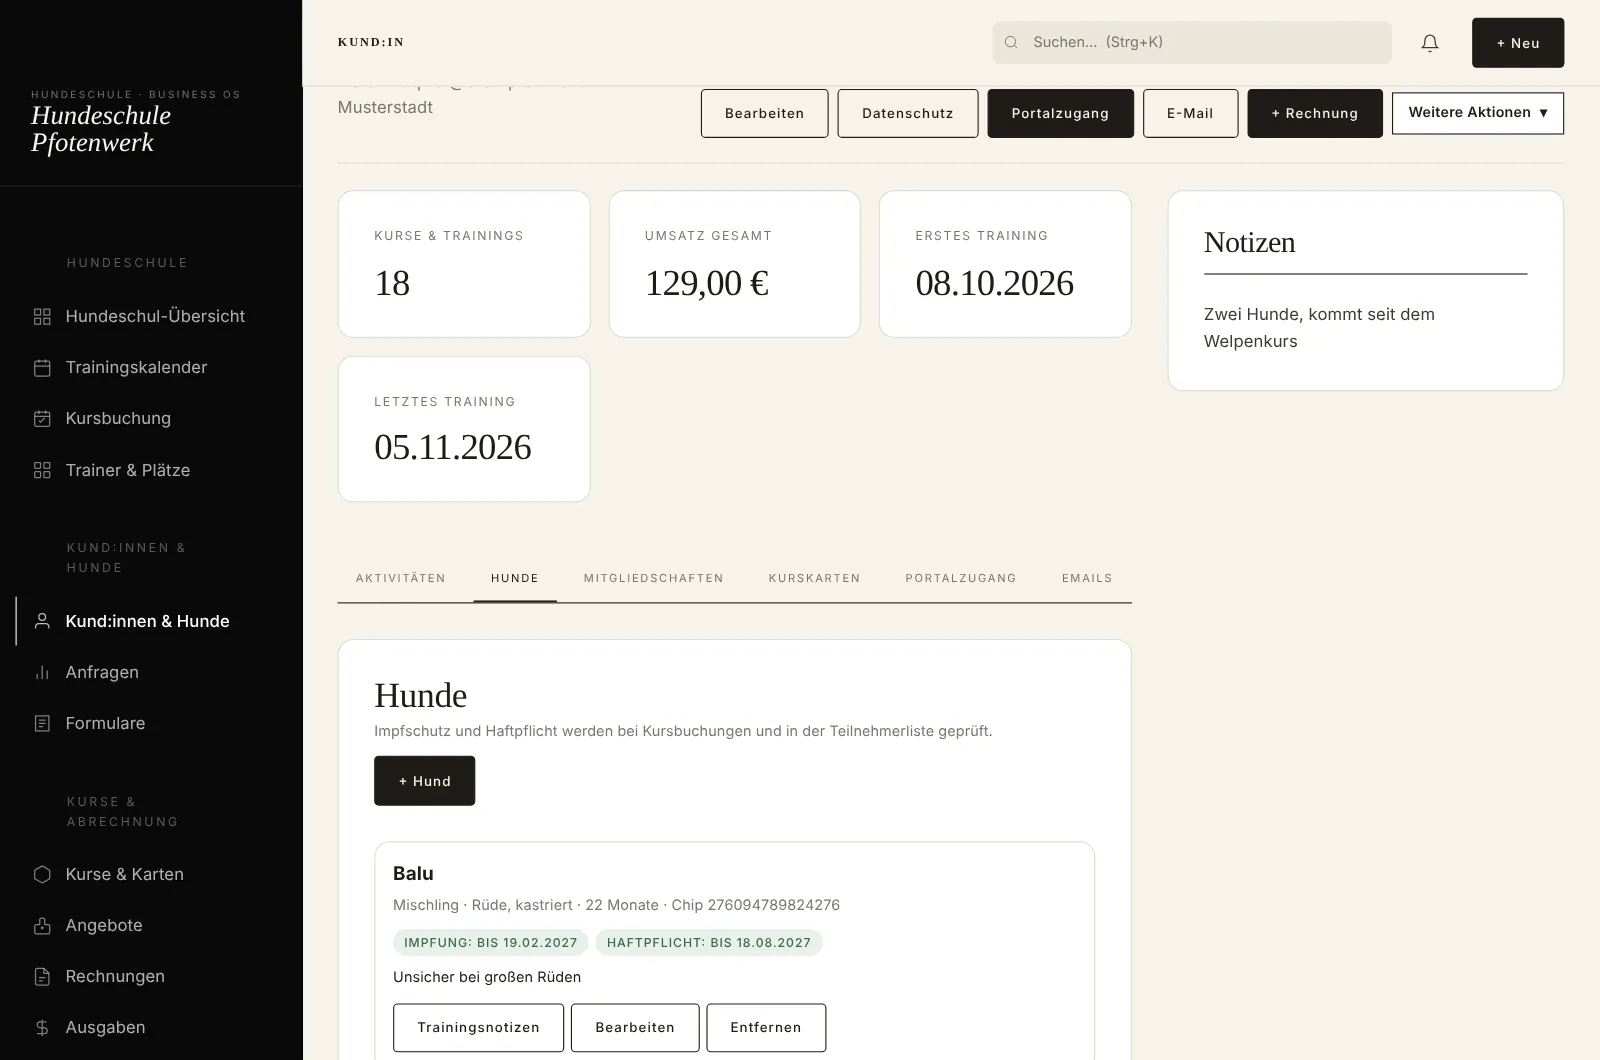Image resolution: width=1600 pixels, height=1060 pixels.
Task: Click the + Neu button
Action: pyautogui.click(x=1518, y=43)
